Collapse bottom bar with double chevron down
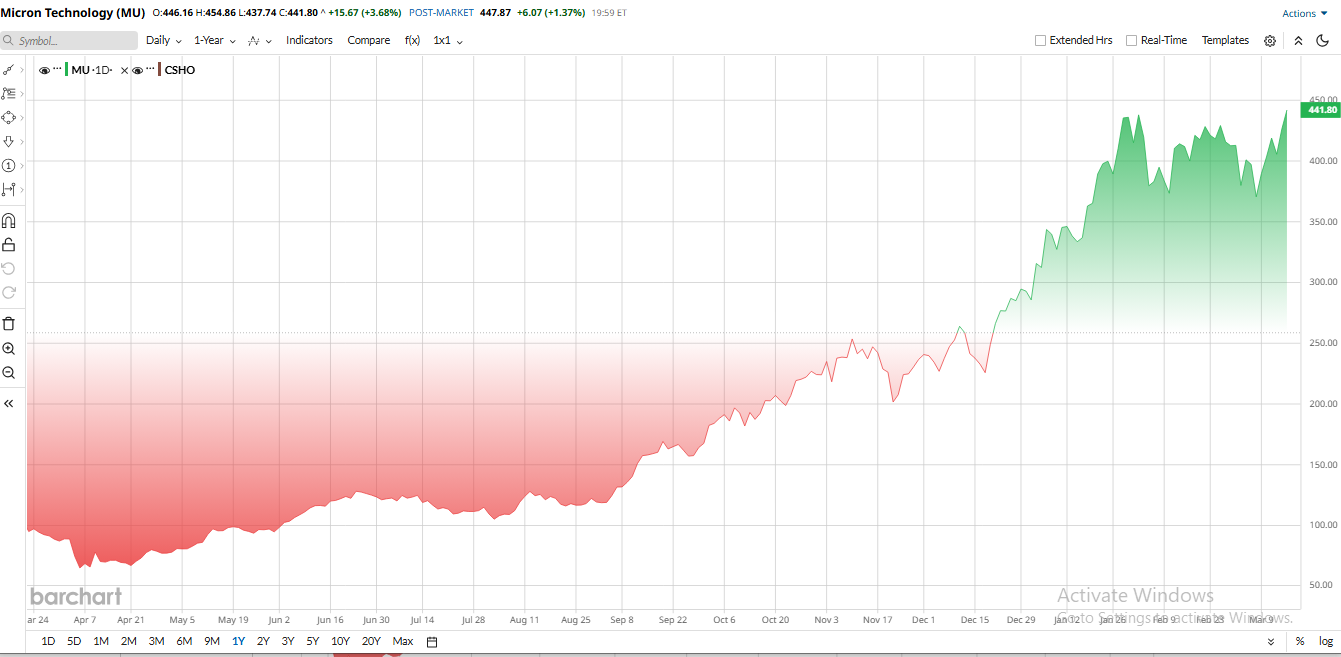This screenshot has width=1341, height=657. coord(1271,641)
